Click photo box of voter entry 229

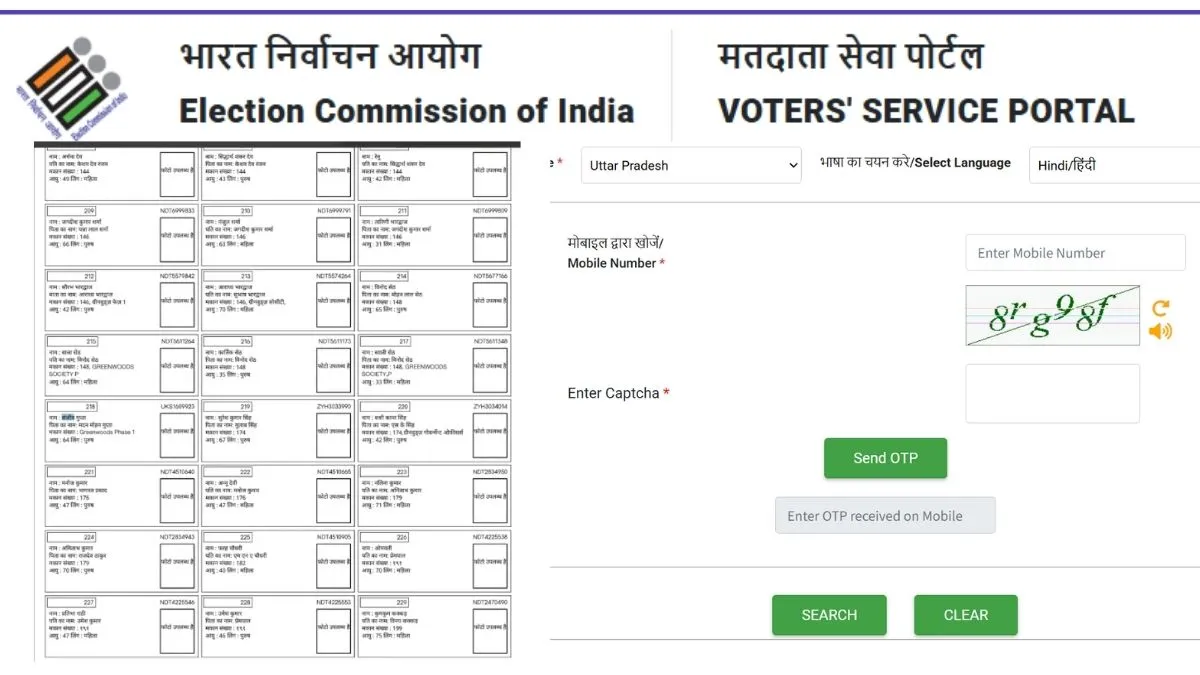point(490,625)
